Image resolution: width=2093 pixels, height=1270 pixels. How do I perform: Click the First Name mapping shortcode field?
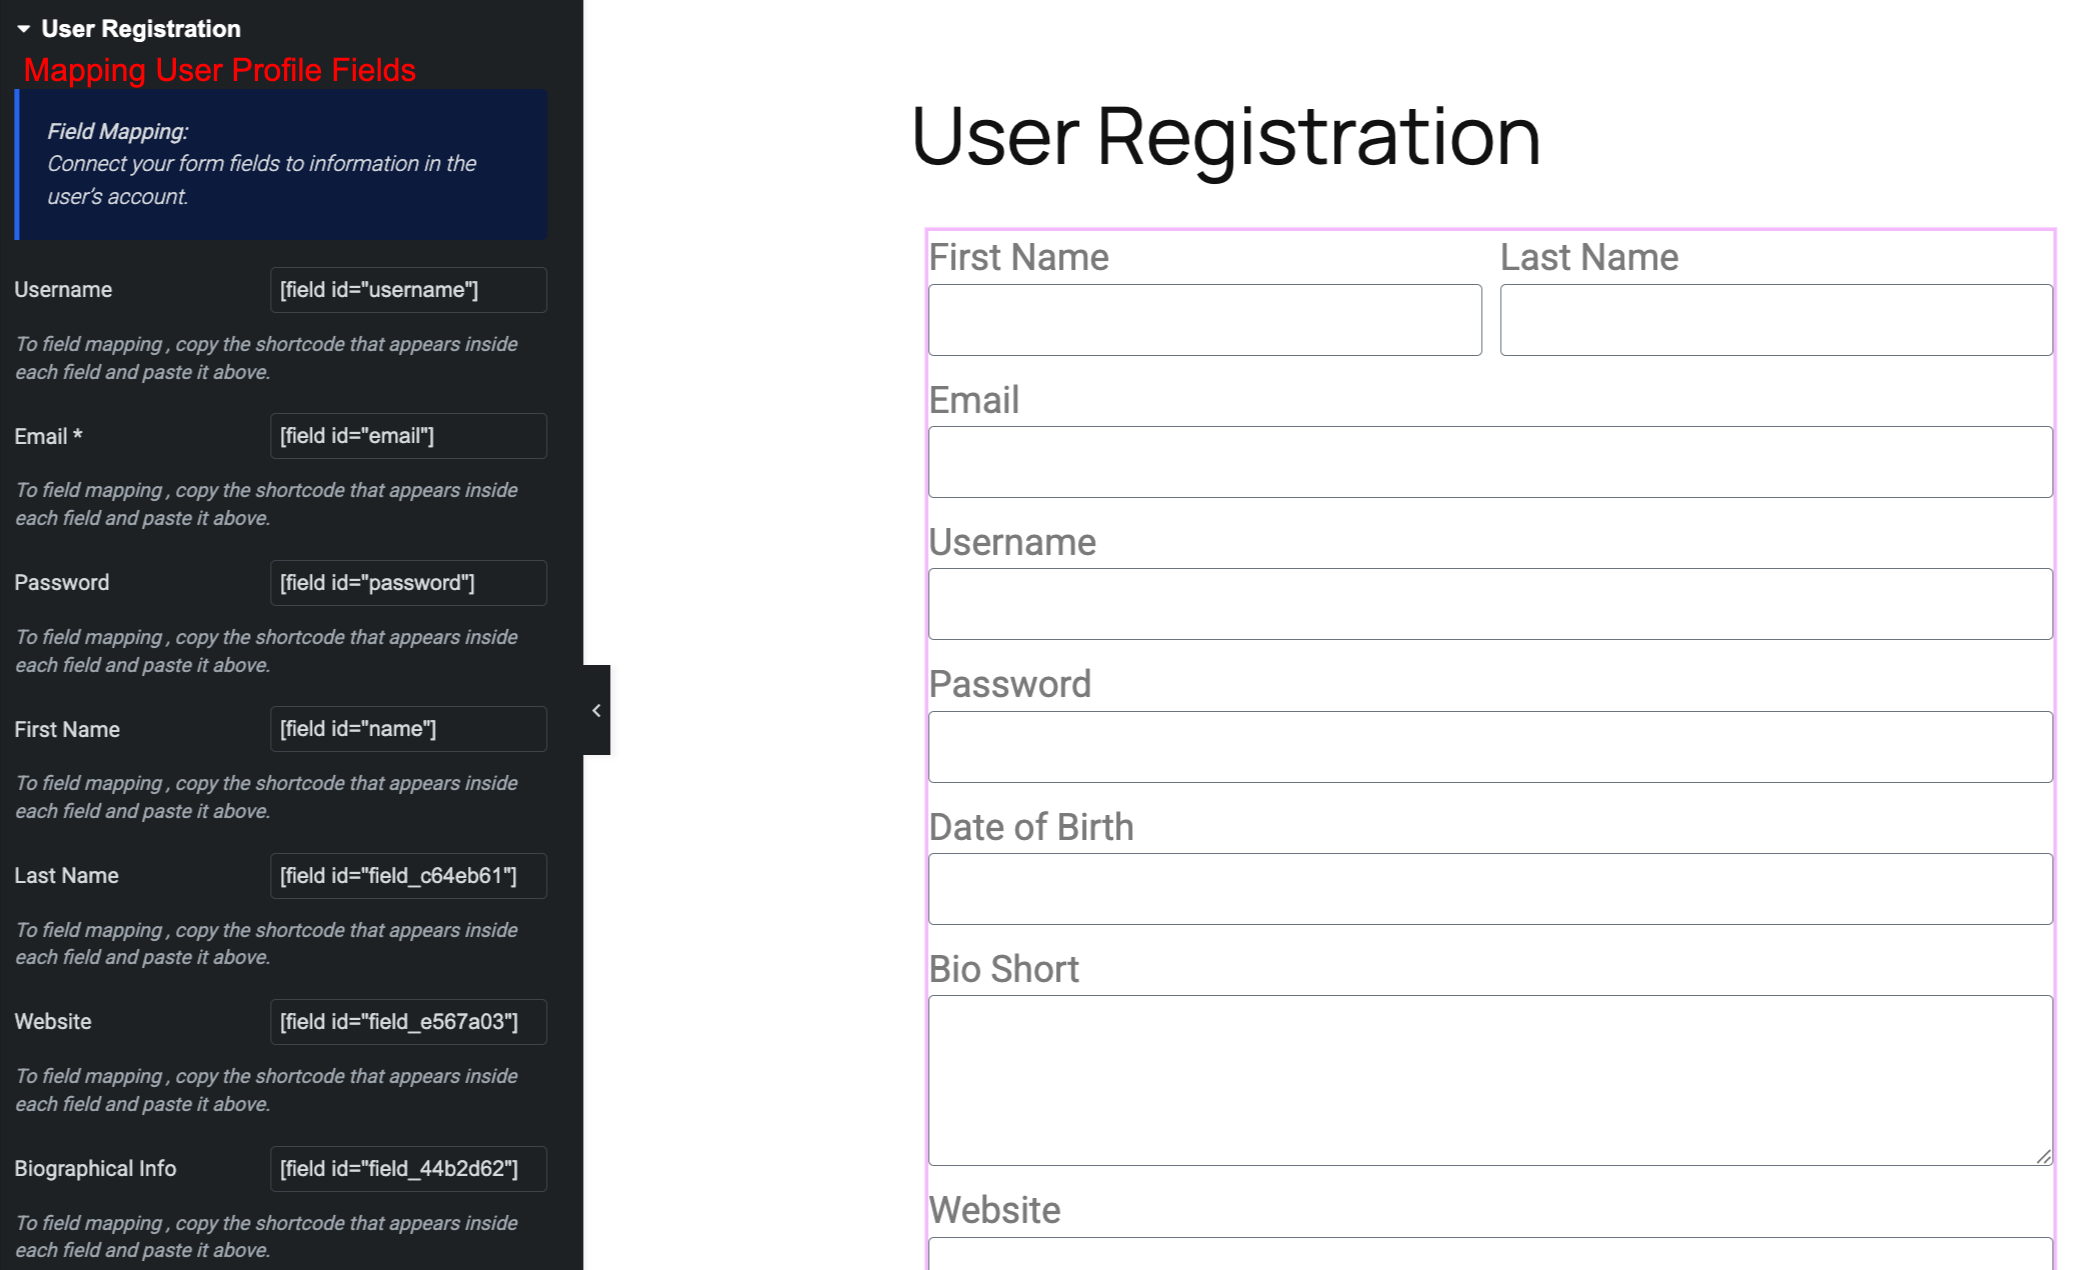408,729
